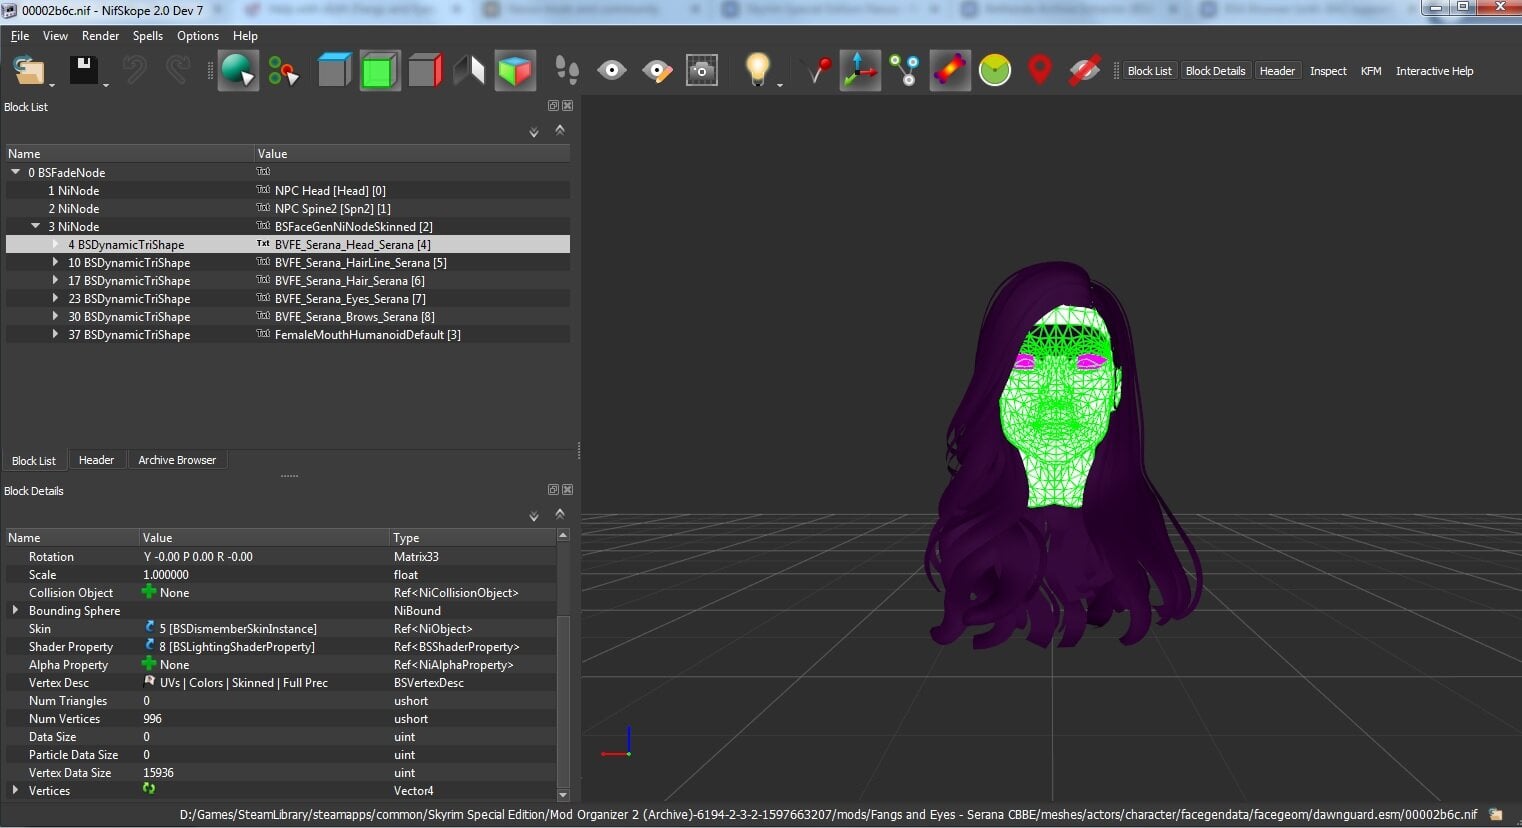Click the KFM toolbar button
This screenshot has width=1522, height=828.
click(1371, 71)
